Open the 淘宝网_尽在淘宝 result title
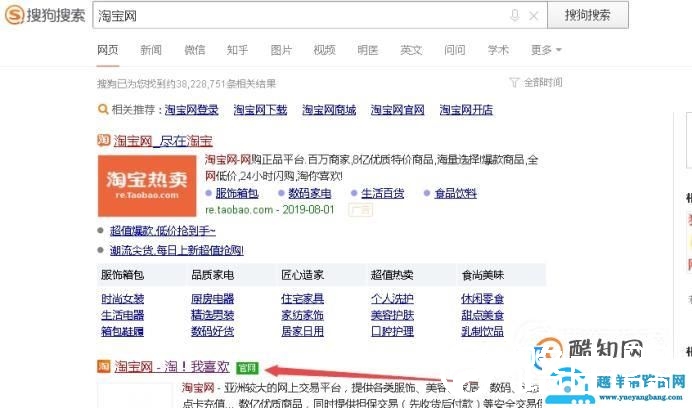Screen dimensions: 692x408 click(163, 141)
